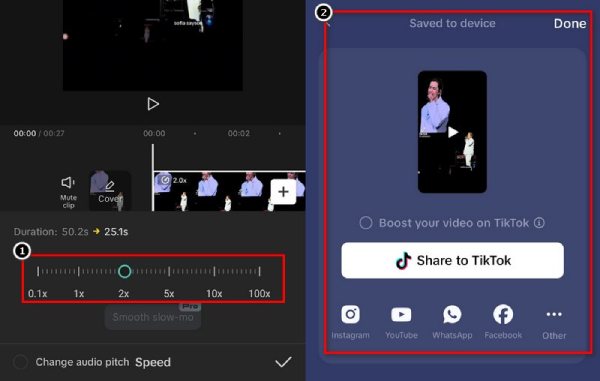Screen dimensions: 600x381
Task: Play the video preview in the editor
Action: (x=153, y=104)
